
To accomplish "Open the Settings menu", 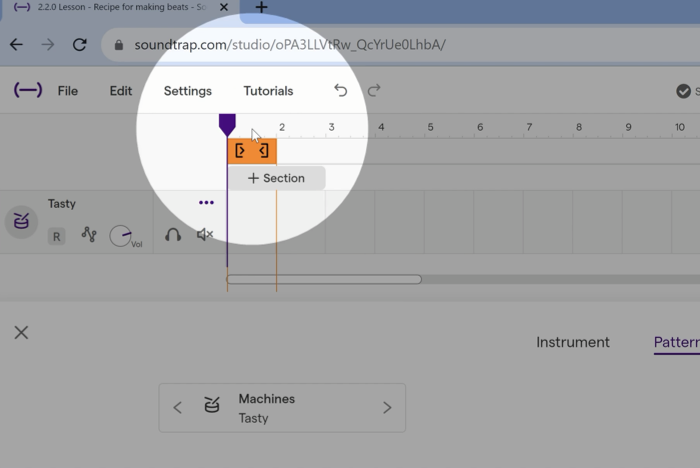I will tap(188, 91).
